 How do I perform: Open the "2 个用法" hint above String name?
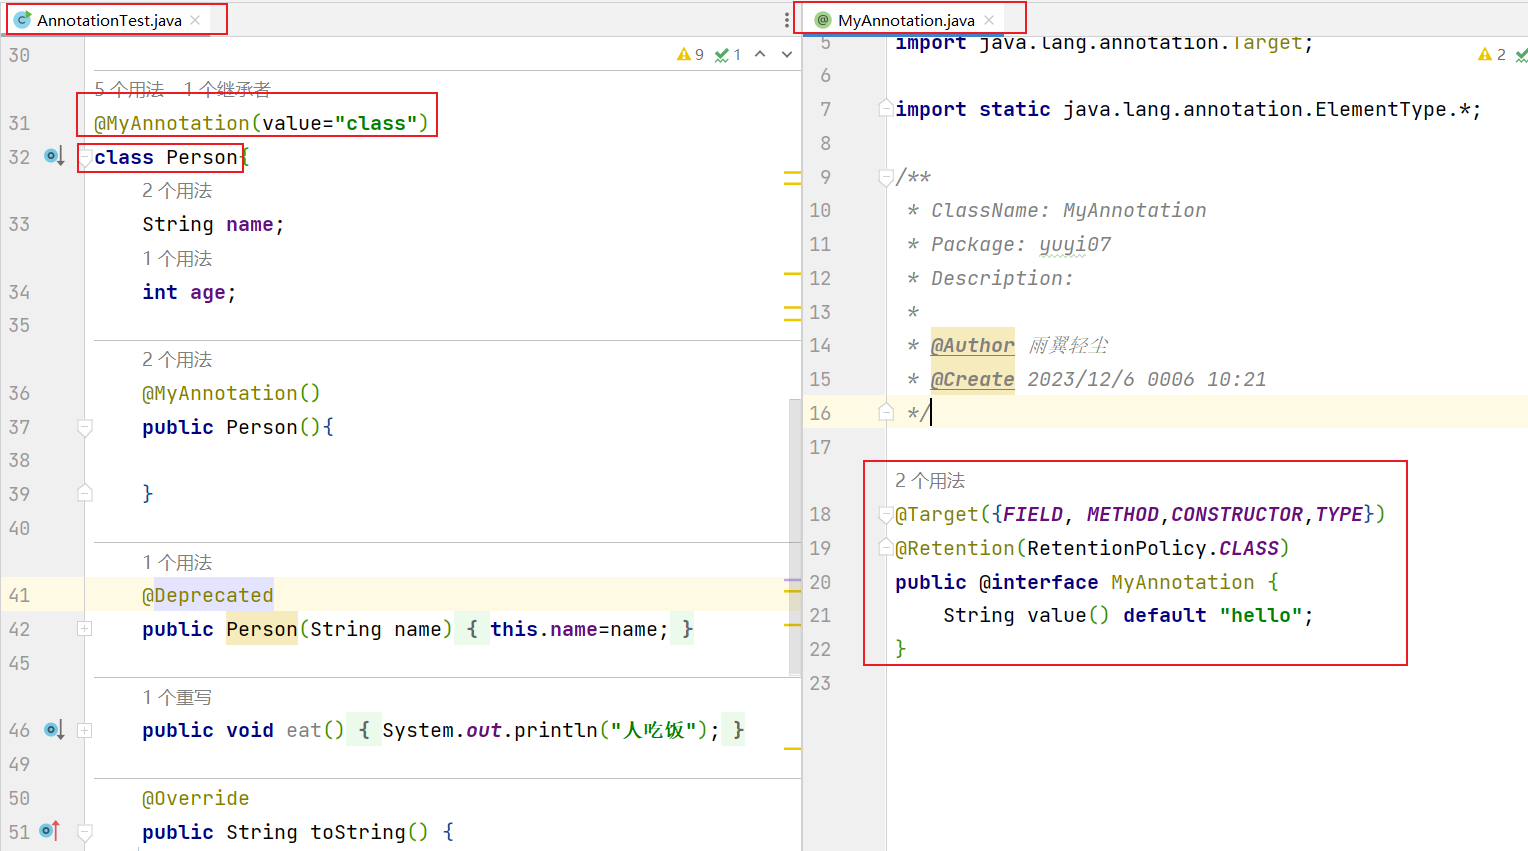tap(177, 190)
